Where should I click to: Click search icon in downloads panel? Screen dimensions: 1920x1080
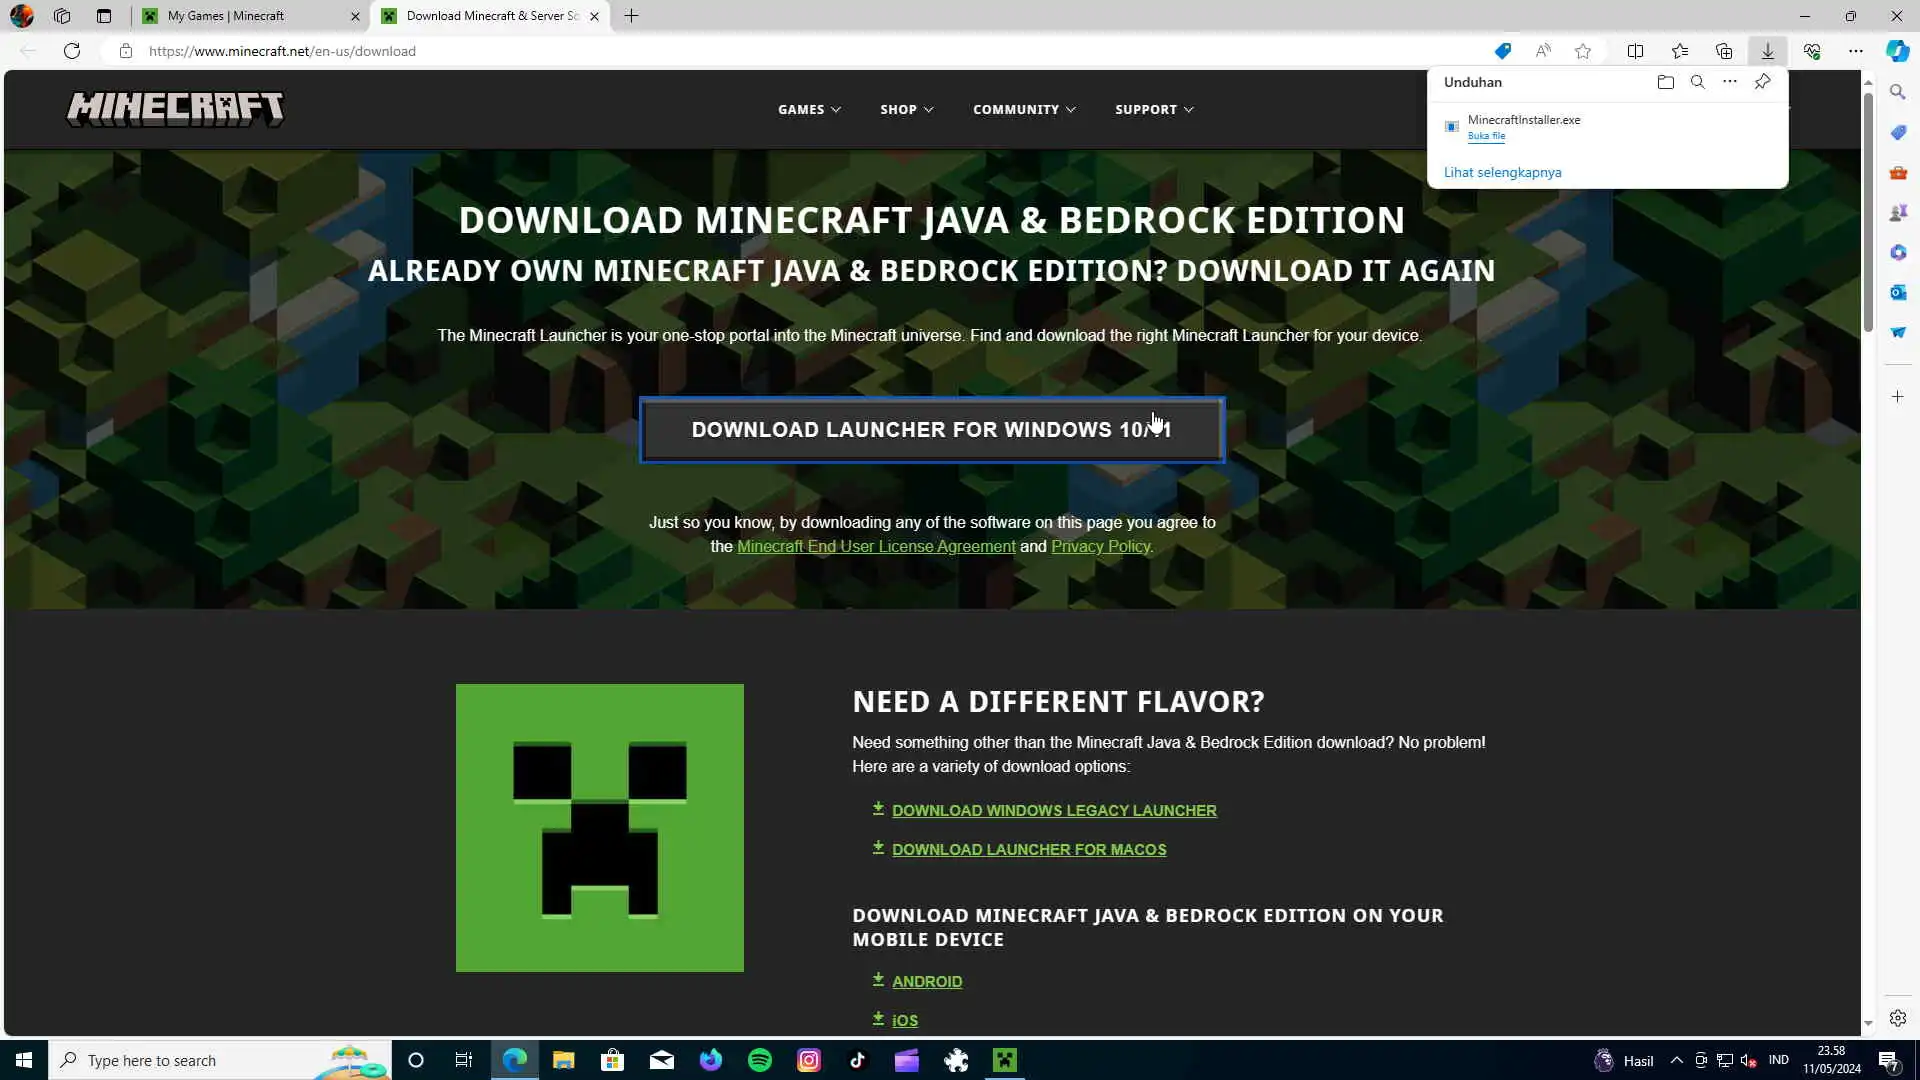tap(1697, 82)
